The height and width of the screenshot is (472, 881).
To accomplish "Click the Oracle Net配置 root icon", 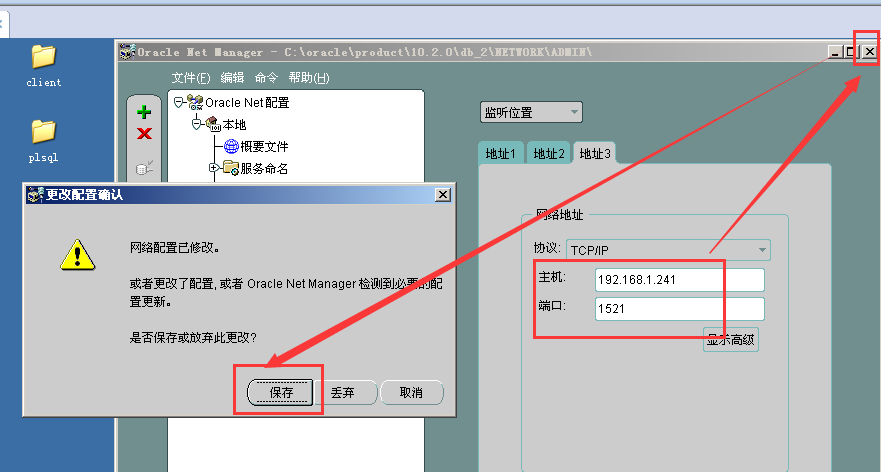I will [195, 102].
